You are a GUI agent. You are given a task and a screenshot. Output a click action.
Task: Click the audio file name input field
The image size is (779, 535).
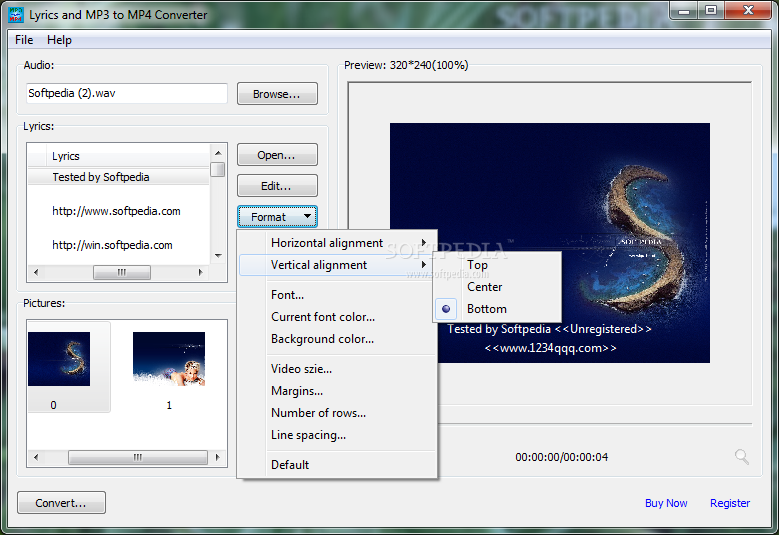point(127,93)
